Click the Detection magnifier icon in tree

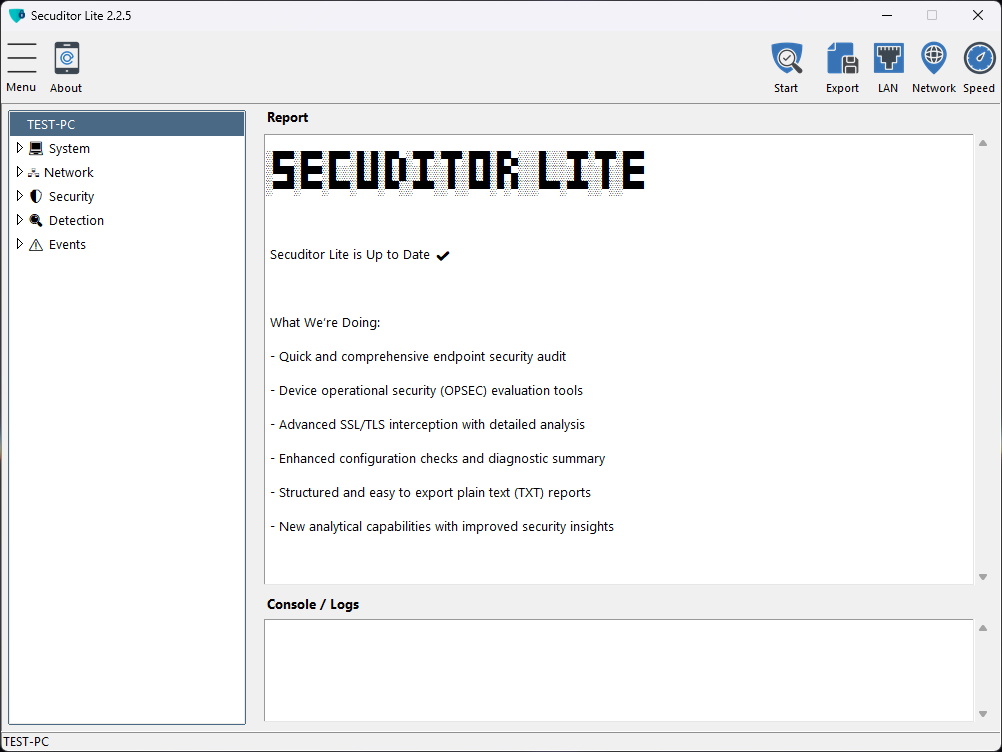click(36, 220)
